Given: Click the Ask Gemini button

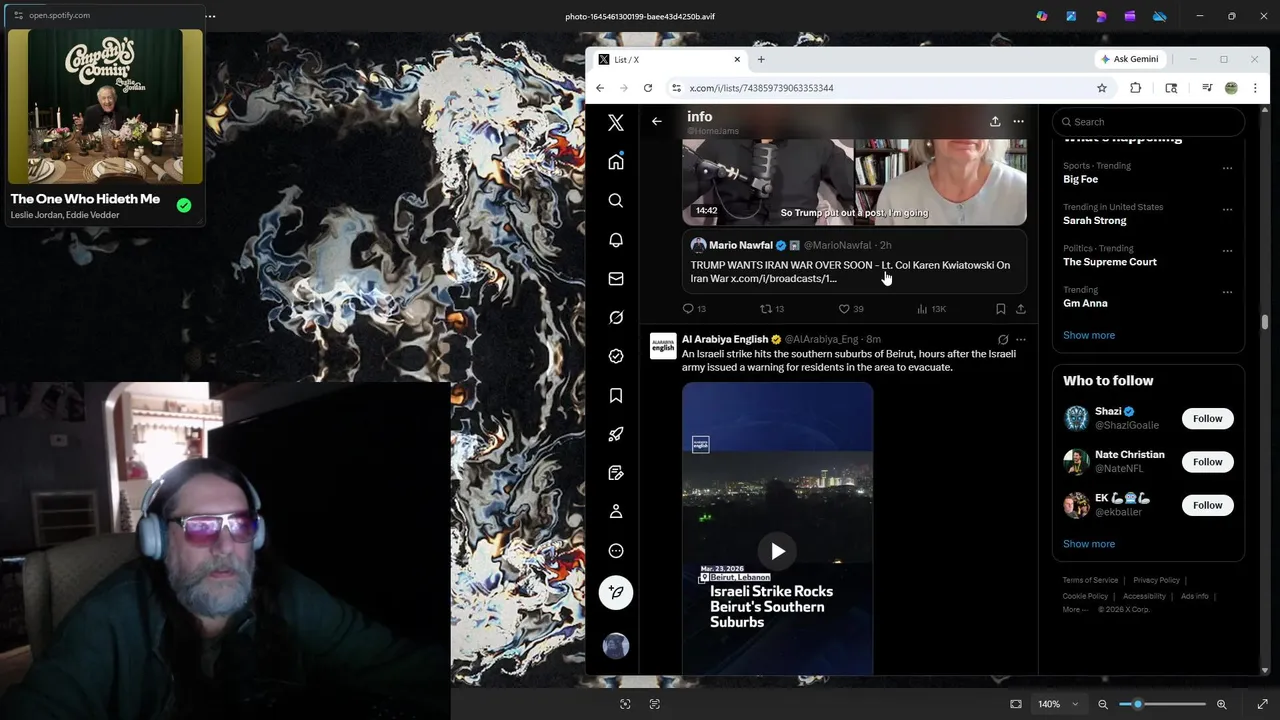Looking at the screenshot, I should [1129, 59].
